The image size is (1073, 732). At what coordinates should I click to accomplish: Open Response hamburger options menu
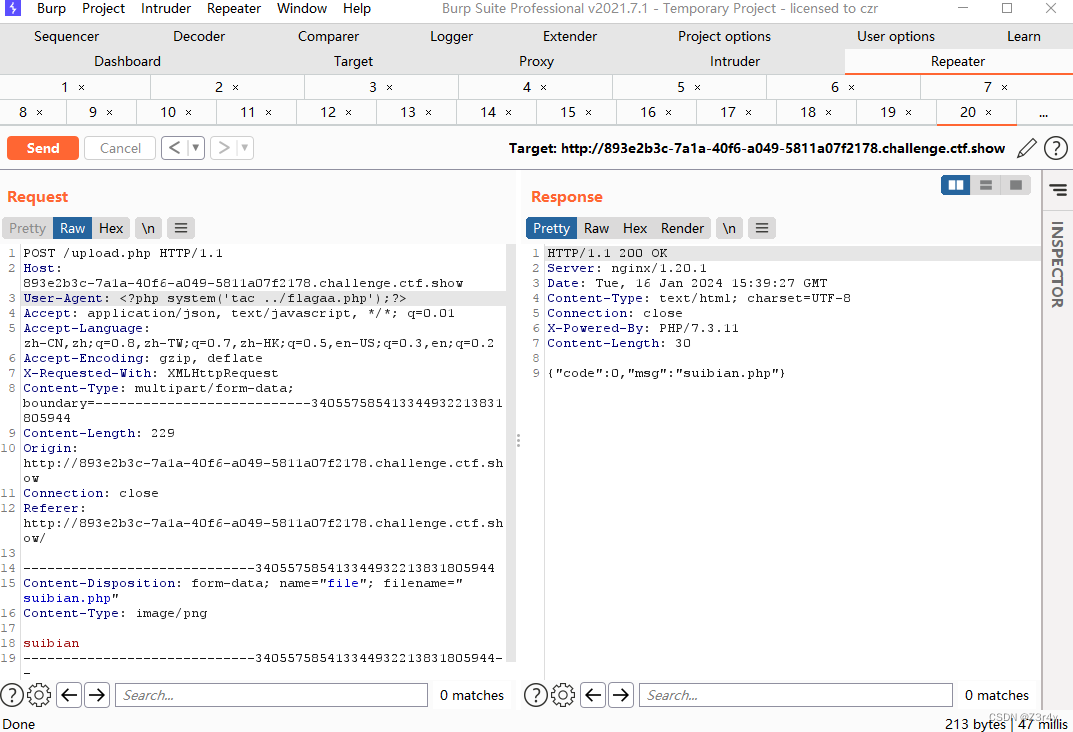point(762,228)
